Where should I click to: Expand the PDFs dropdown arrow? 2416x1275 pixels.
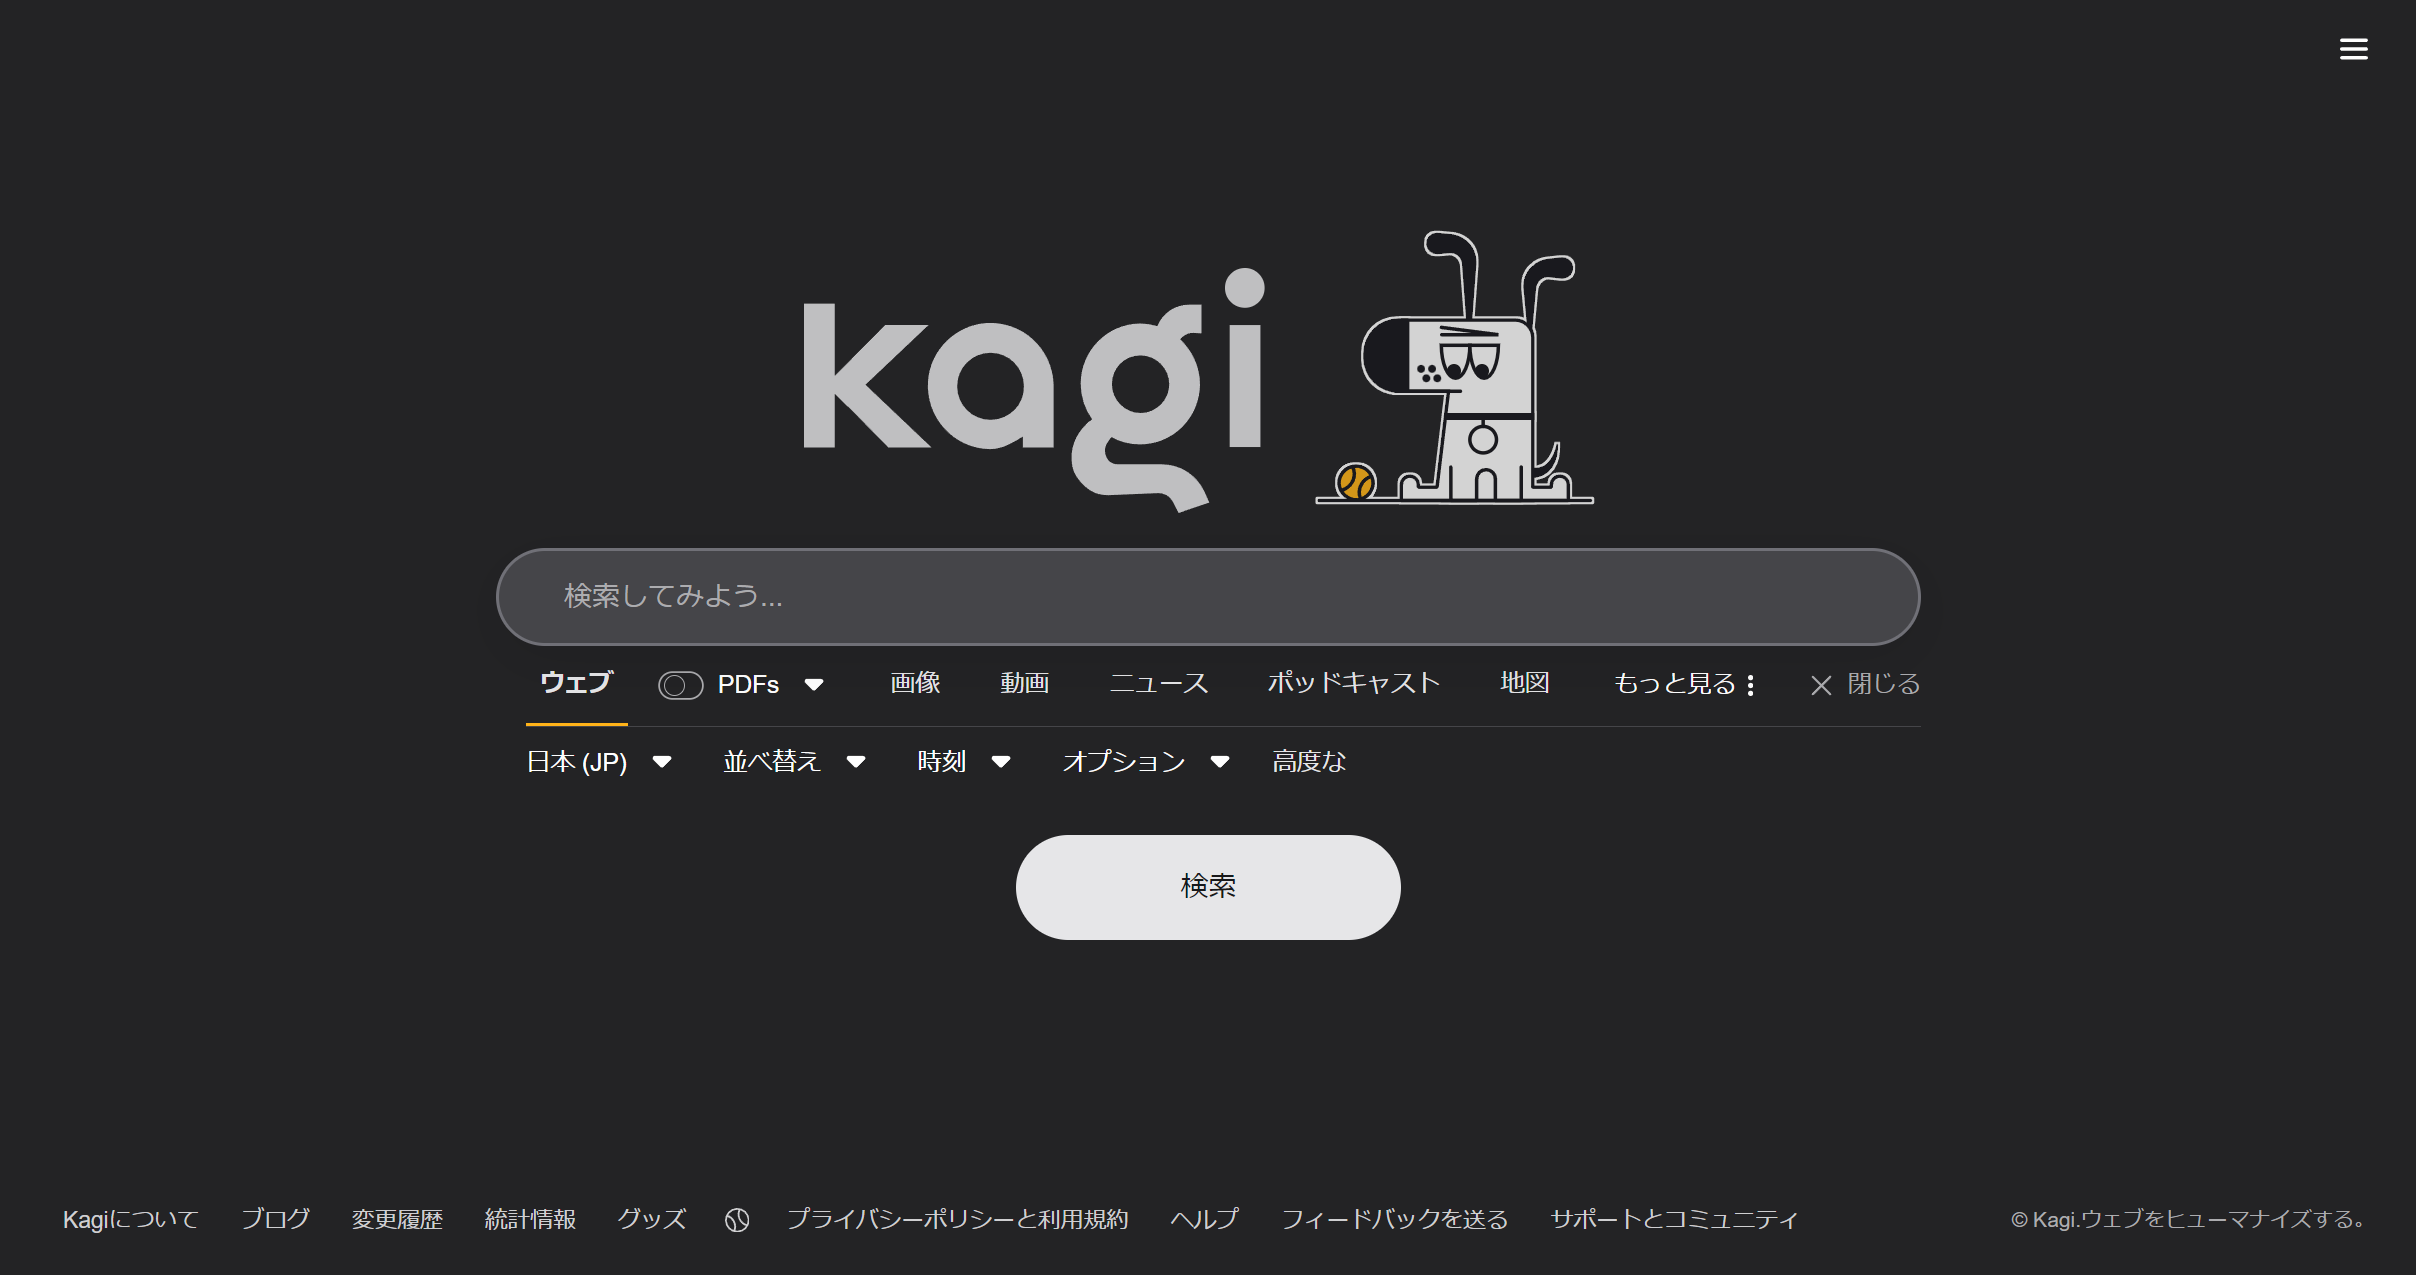[814, 685]
